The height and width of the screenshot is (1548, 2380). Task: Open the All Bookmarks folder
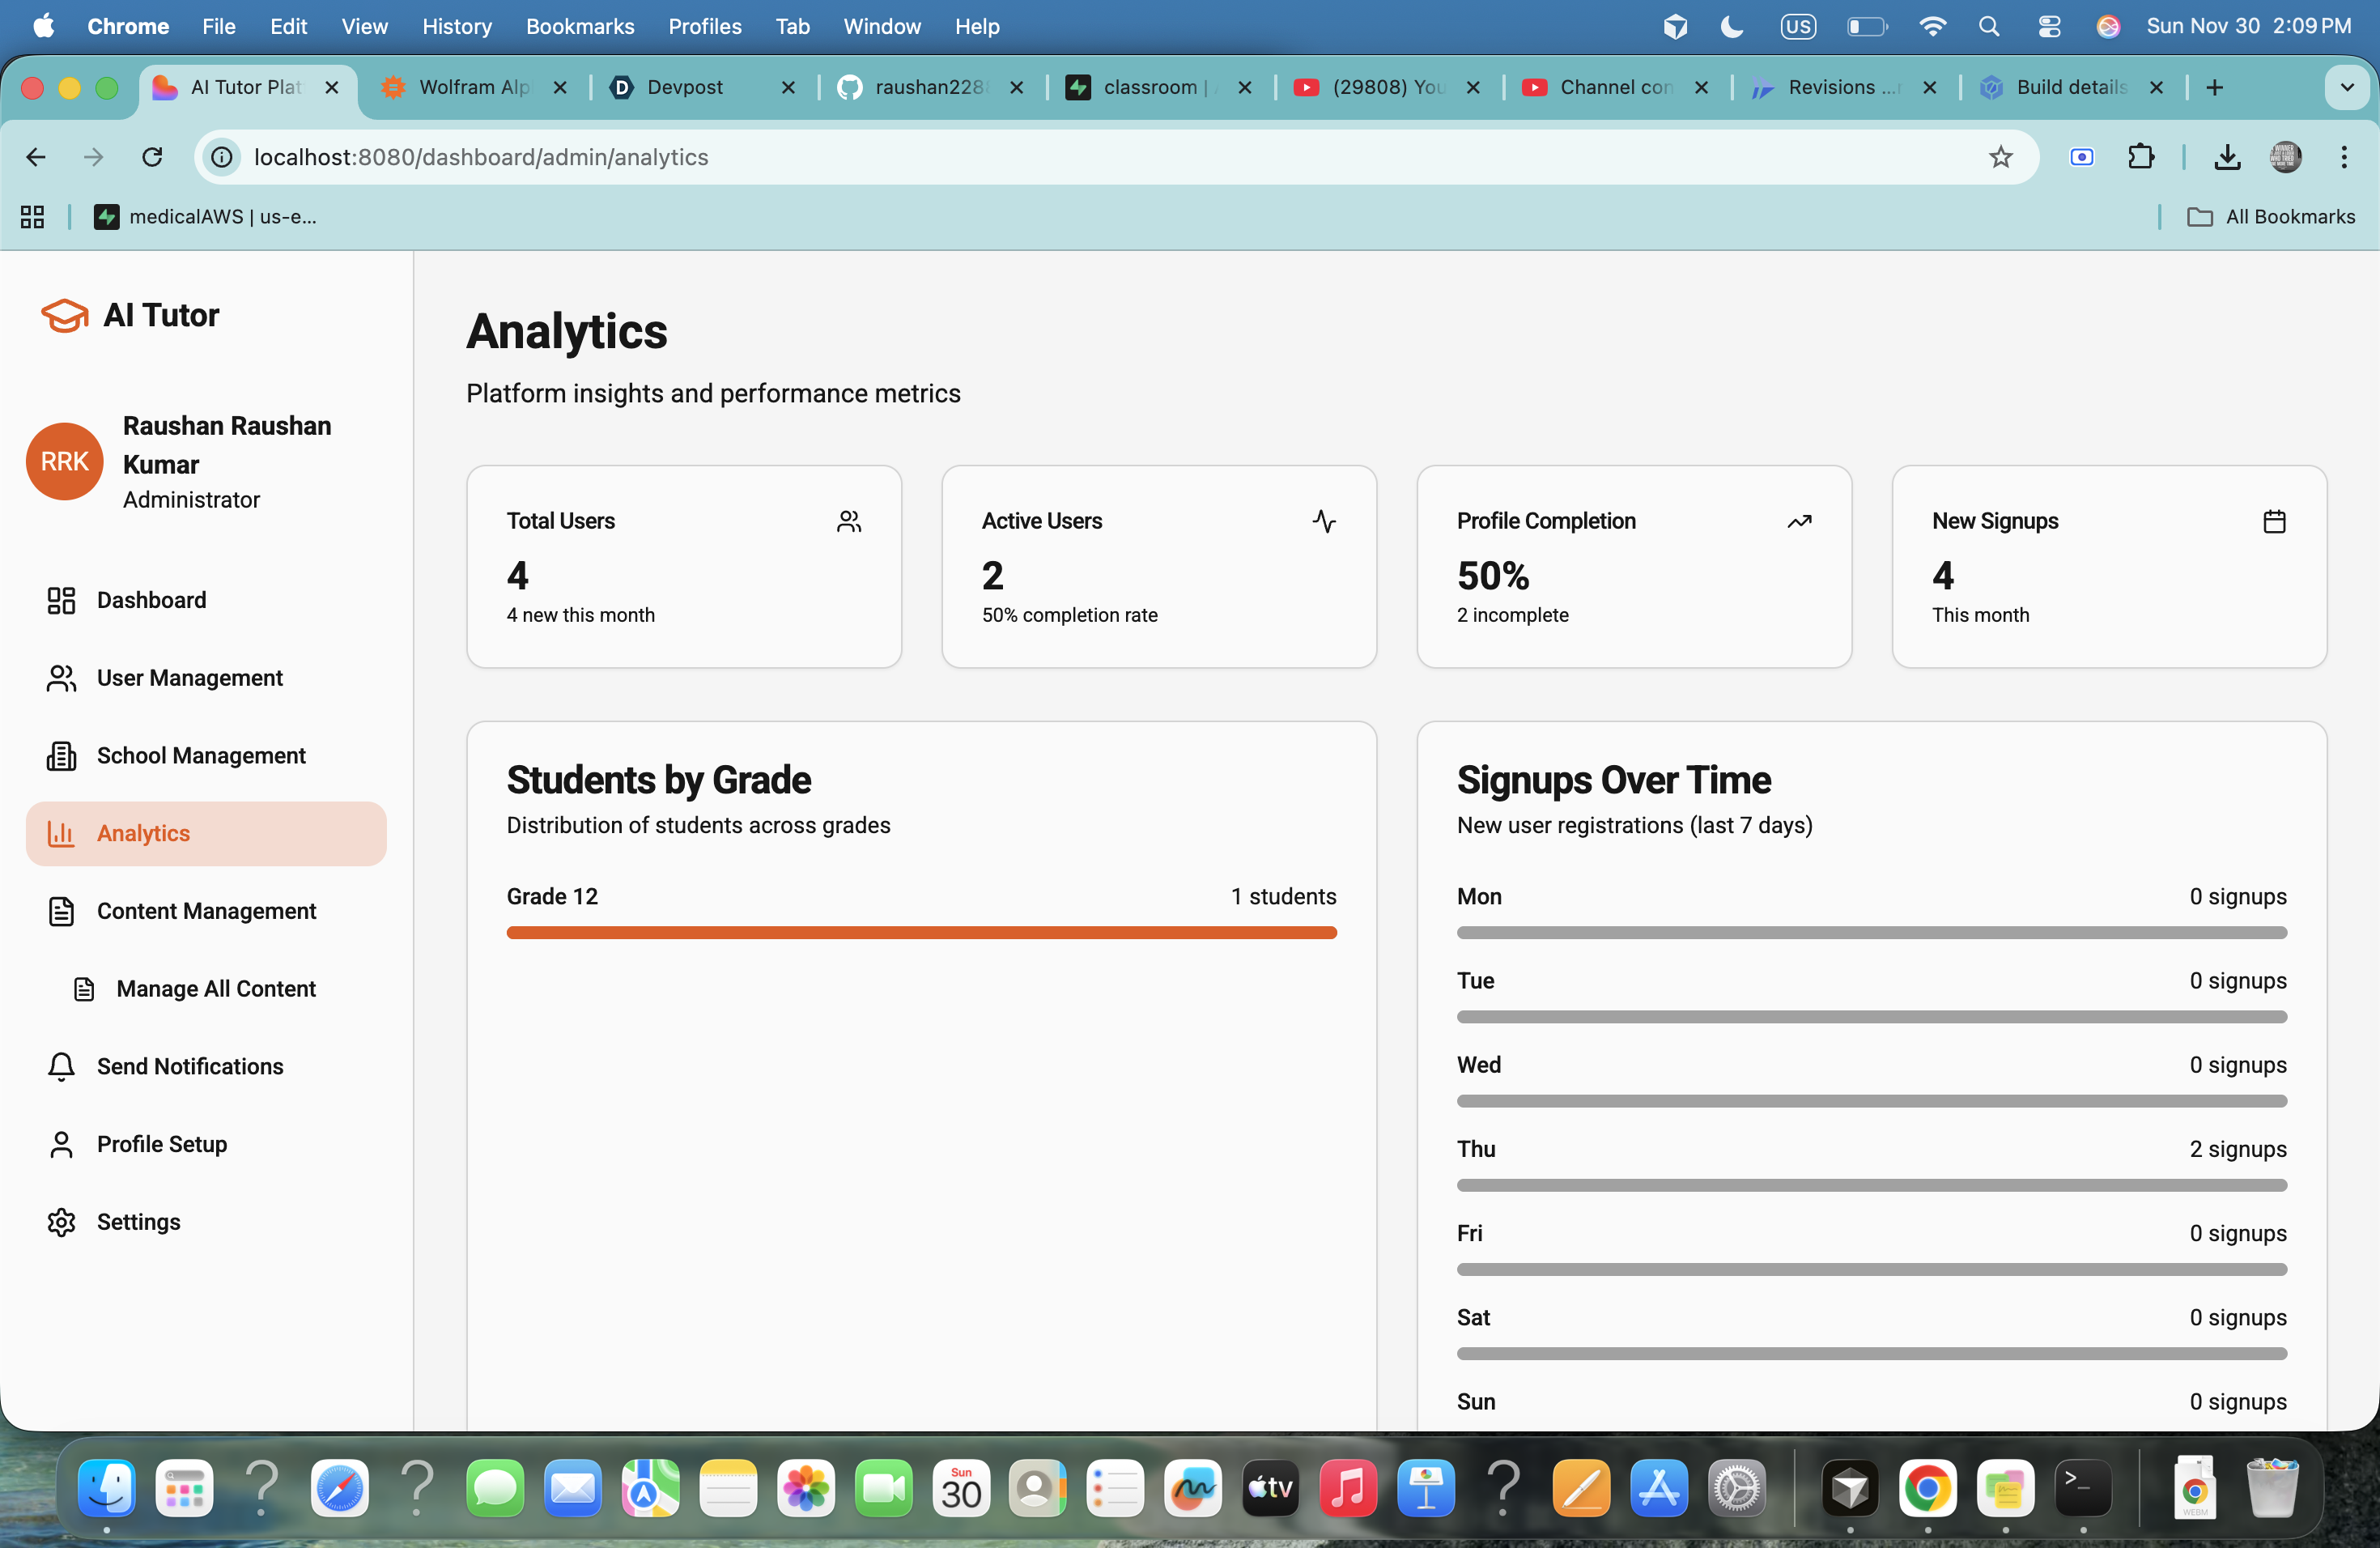click(2271, 217)
